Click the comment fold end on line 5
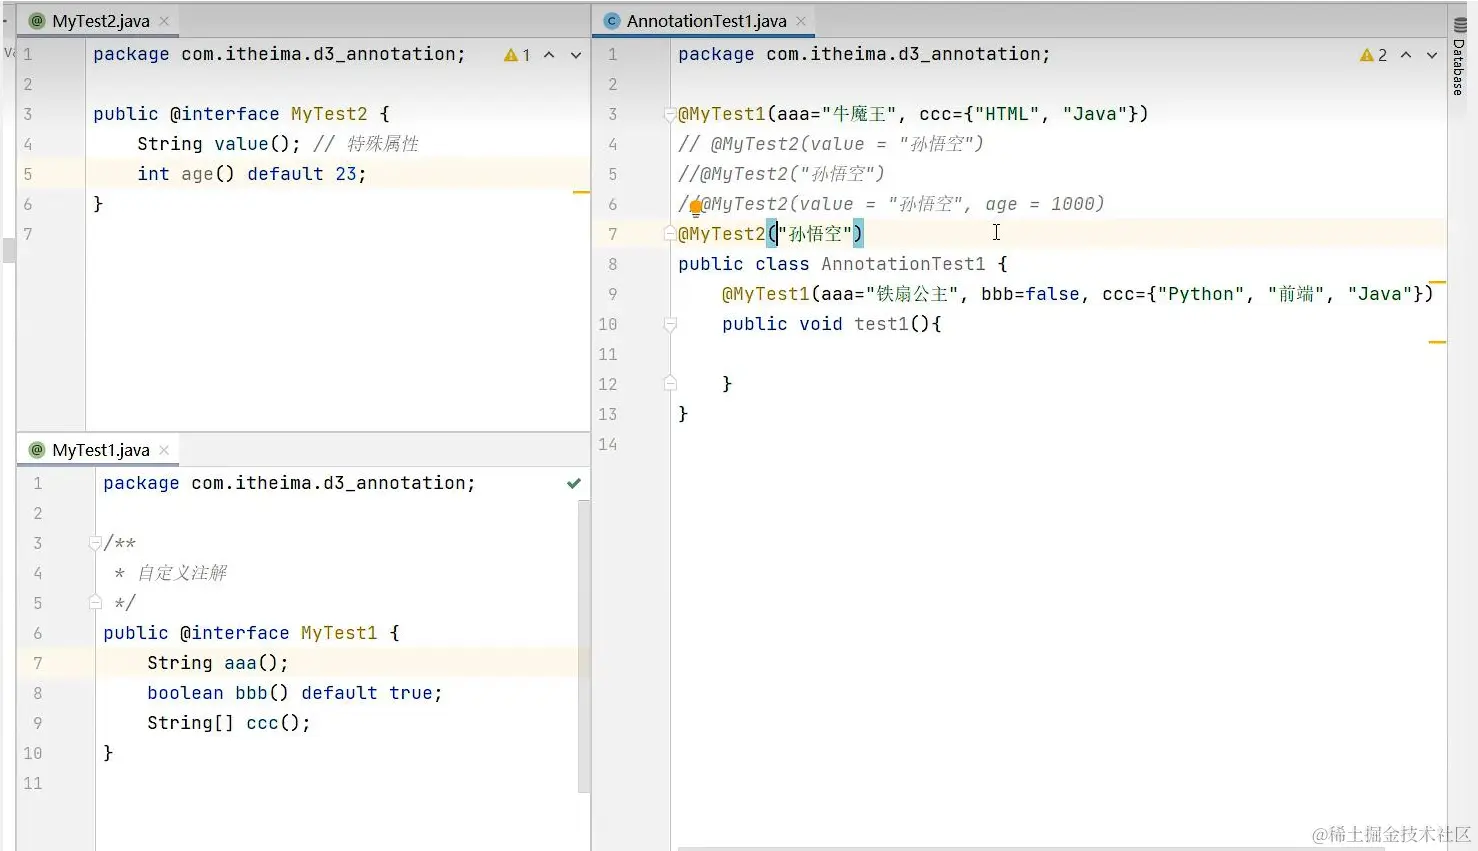 pyautogui.click(x=95, y=603)
